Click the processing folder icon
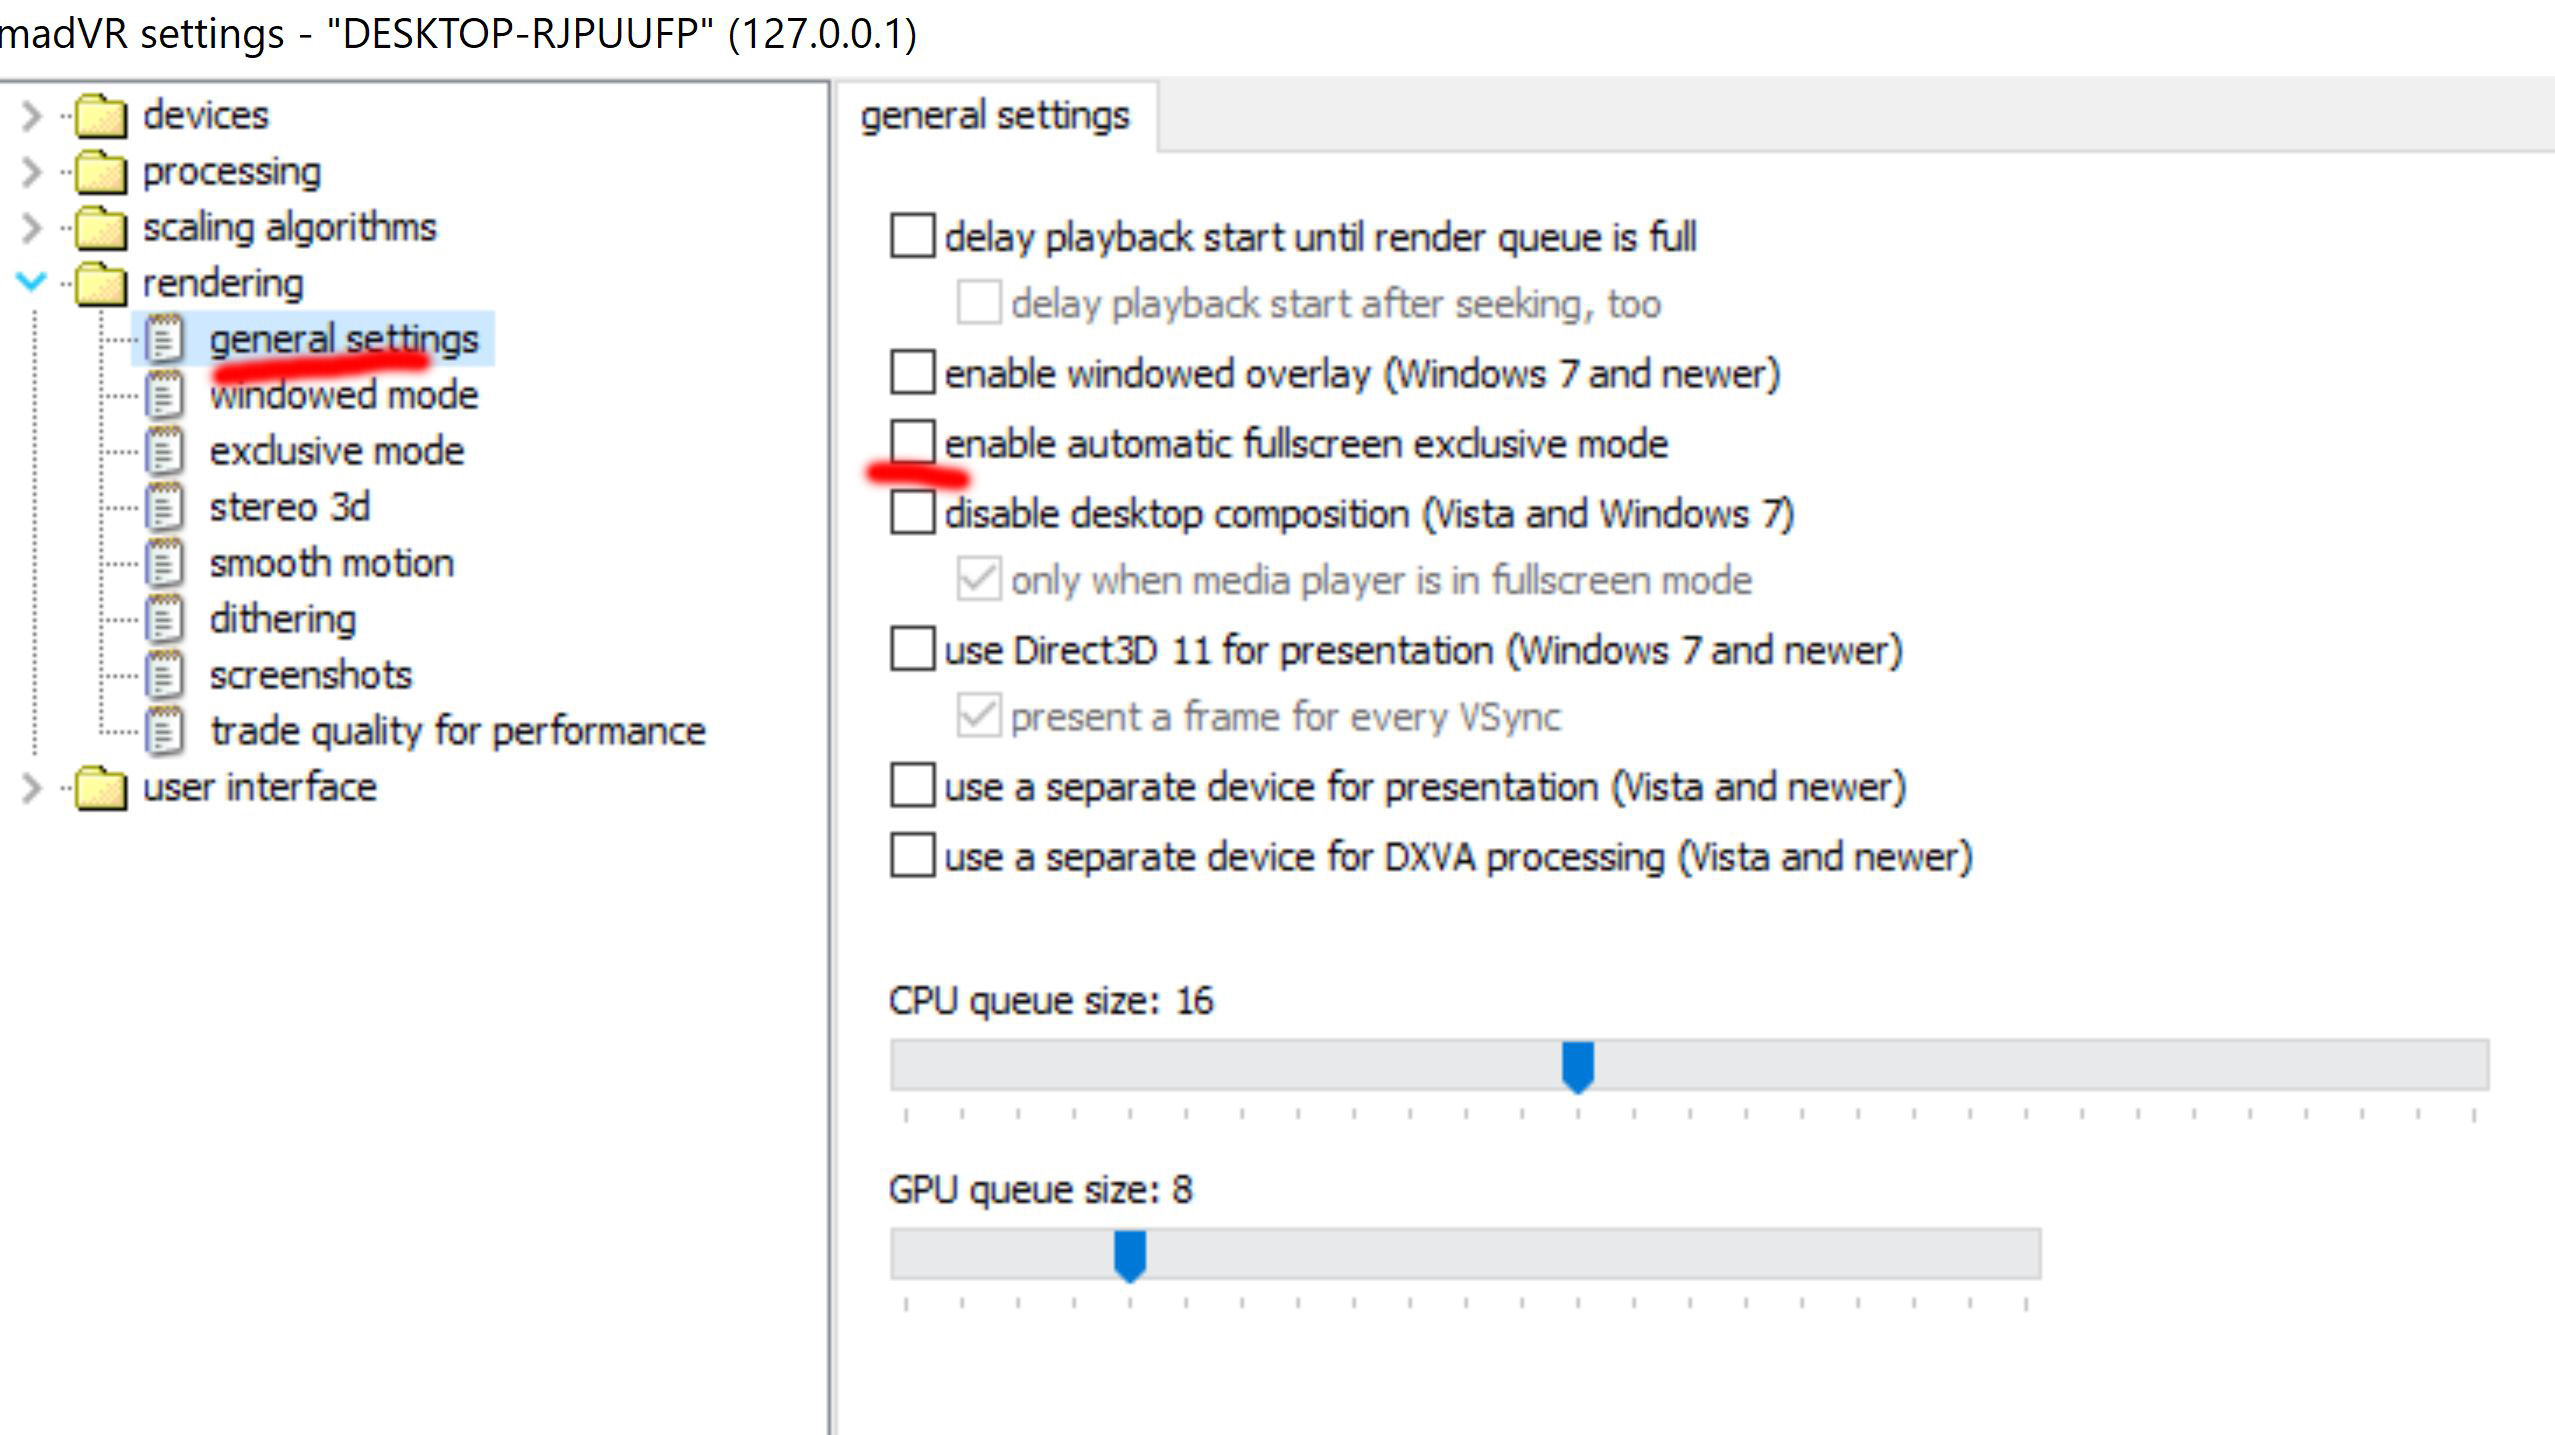This screenshot has height=1435, width=2555. [101, 172]
